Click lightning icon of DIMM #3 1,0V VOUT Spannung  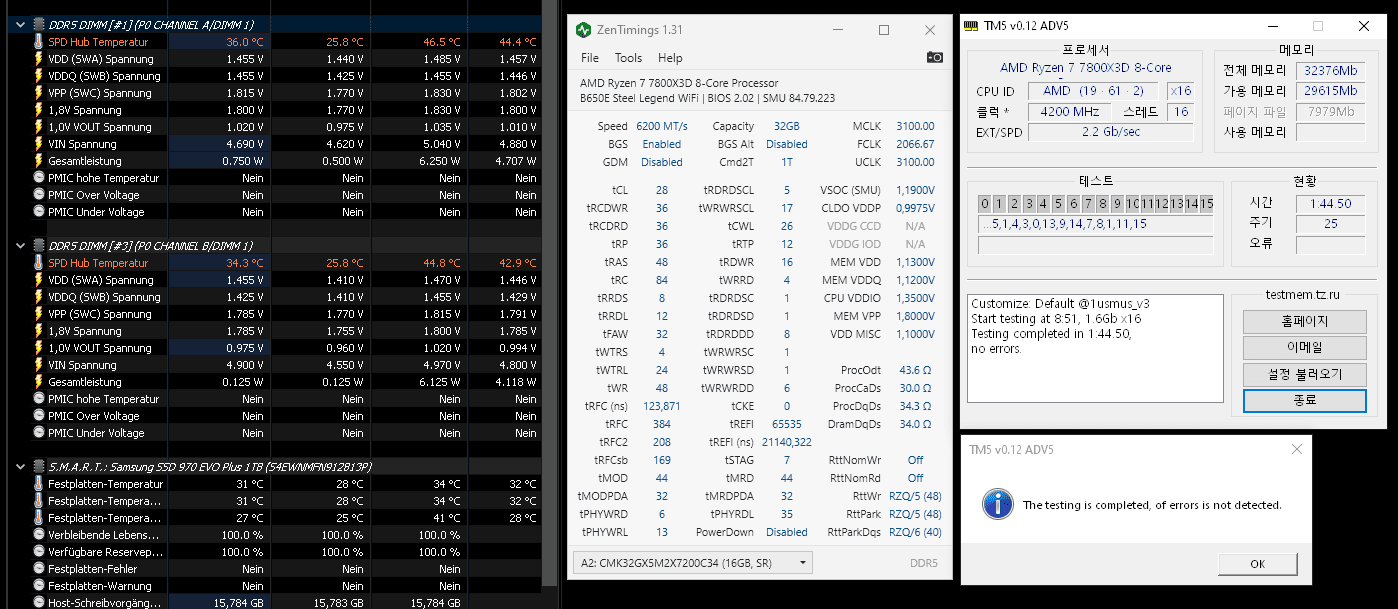pos(39,348)
